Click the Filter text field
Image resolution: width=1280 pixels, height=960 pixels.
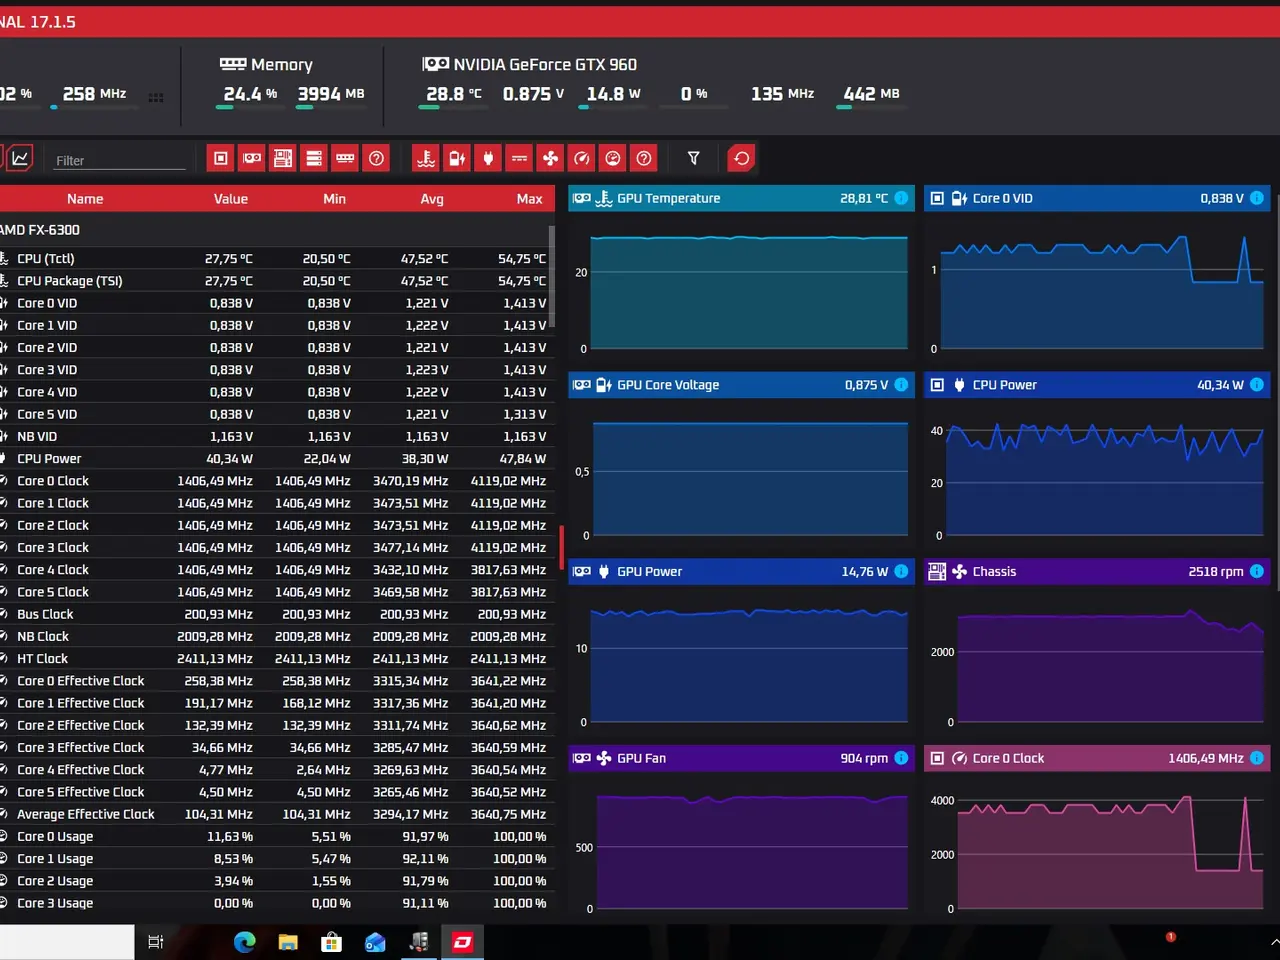point(120,160)
